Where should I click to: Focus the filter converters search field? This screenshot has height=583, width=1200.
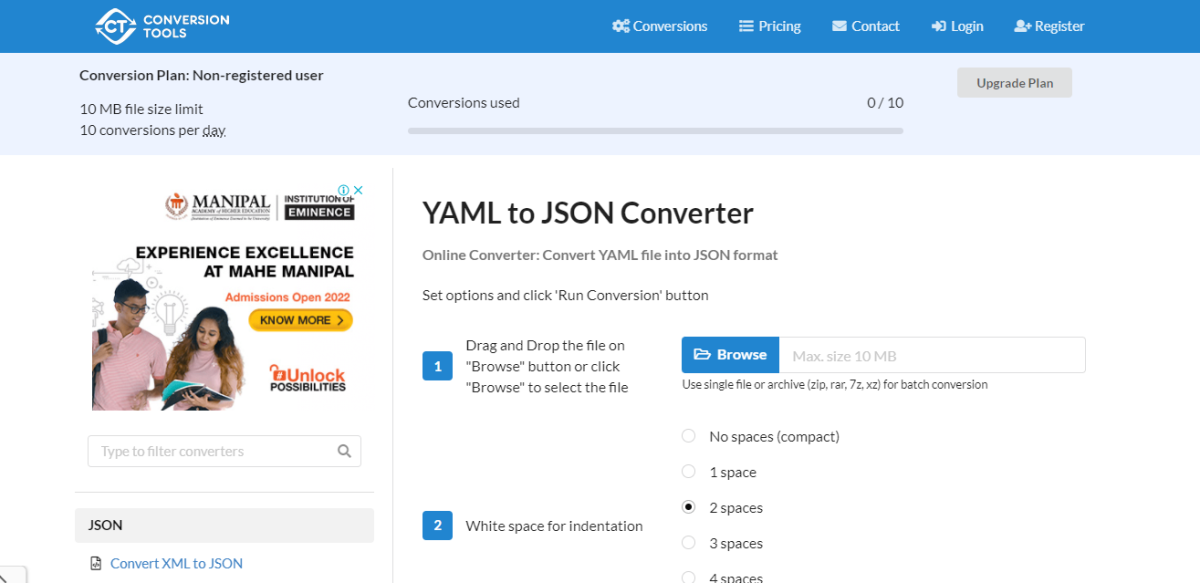(215, 451)
